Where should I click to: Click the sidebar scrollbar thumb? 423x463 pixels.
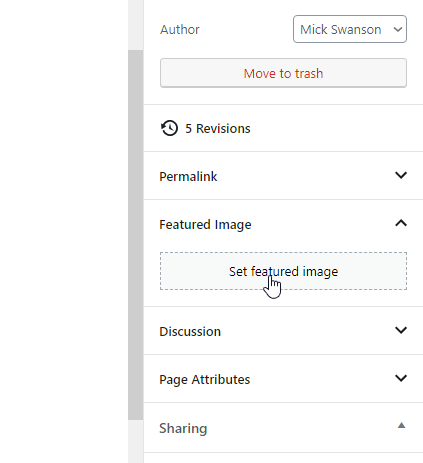pos(136,235)
